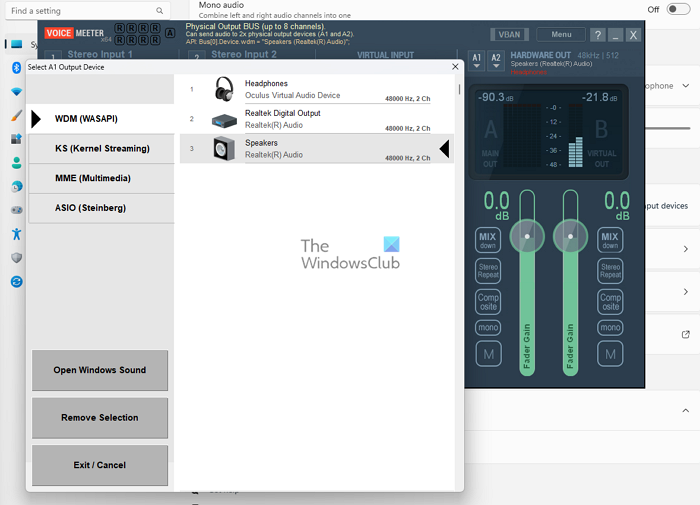Select the MME (Multimedia) driver tab

click(x=101, y=178)
